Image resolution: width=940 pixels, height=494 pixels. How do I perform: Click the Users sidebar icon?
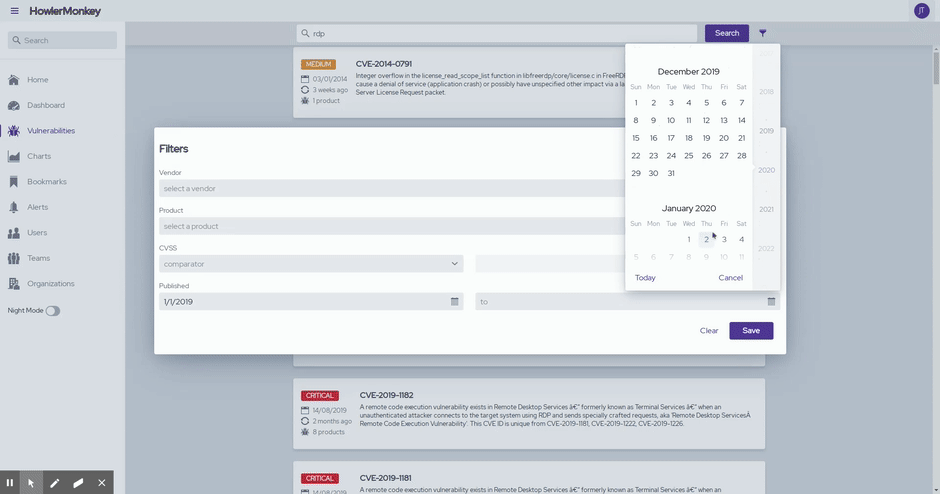tap(14, 233)
